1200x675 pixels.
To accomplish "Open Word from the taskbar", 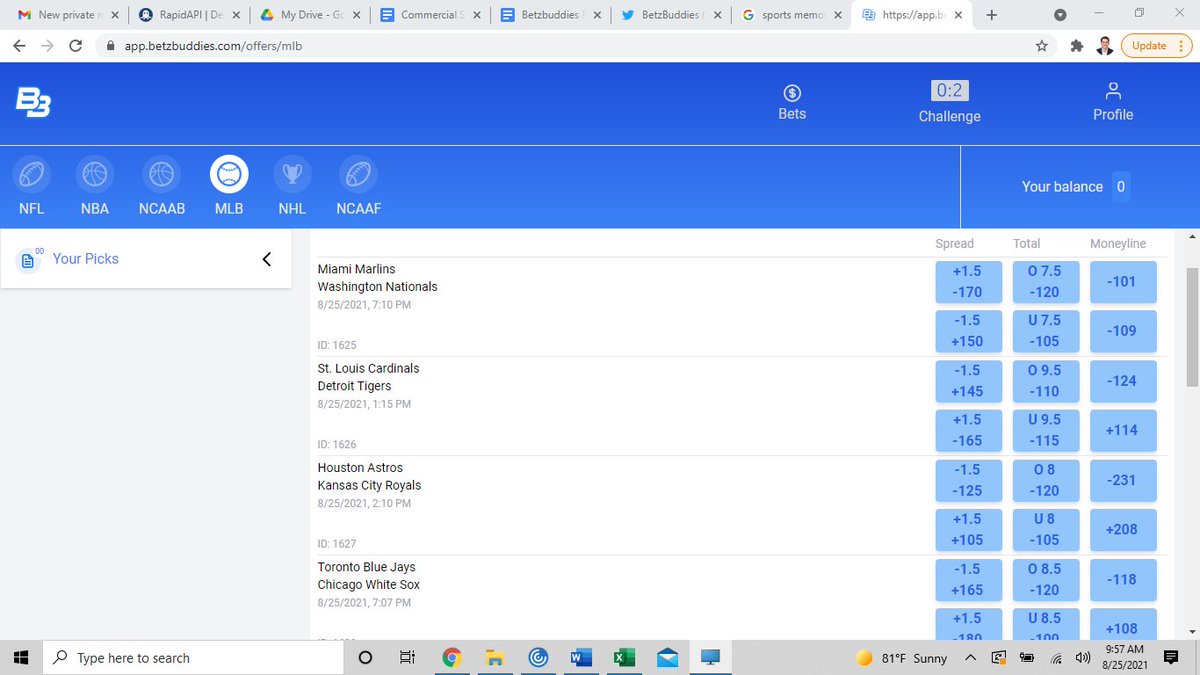I will click(579, 657).
